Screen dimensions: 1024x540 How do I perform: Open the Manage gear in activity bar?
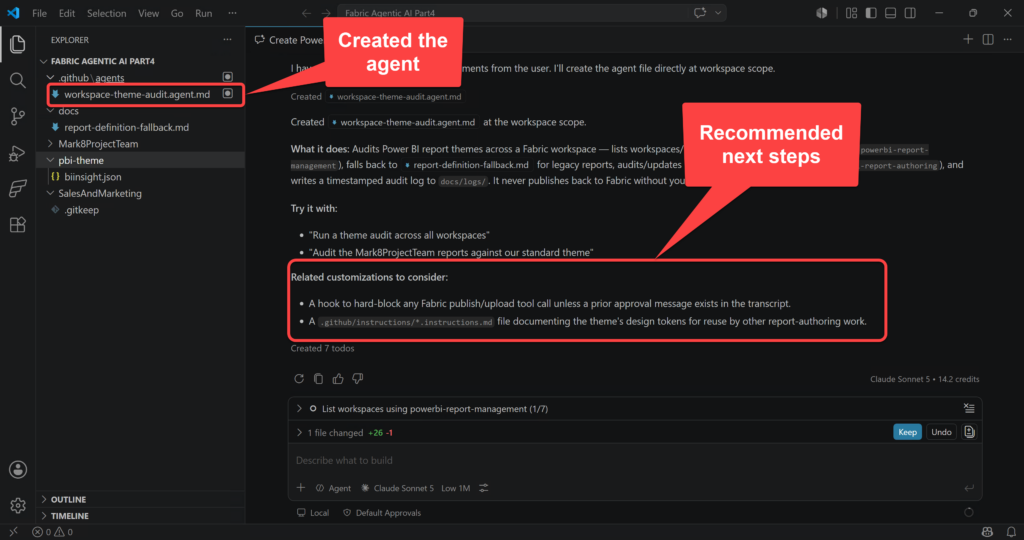click(x=18, y=505)
